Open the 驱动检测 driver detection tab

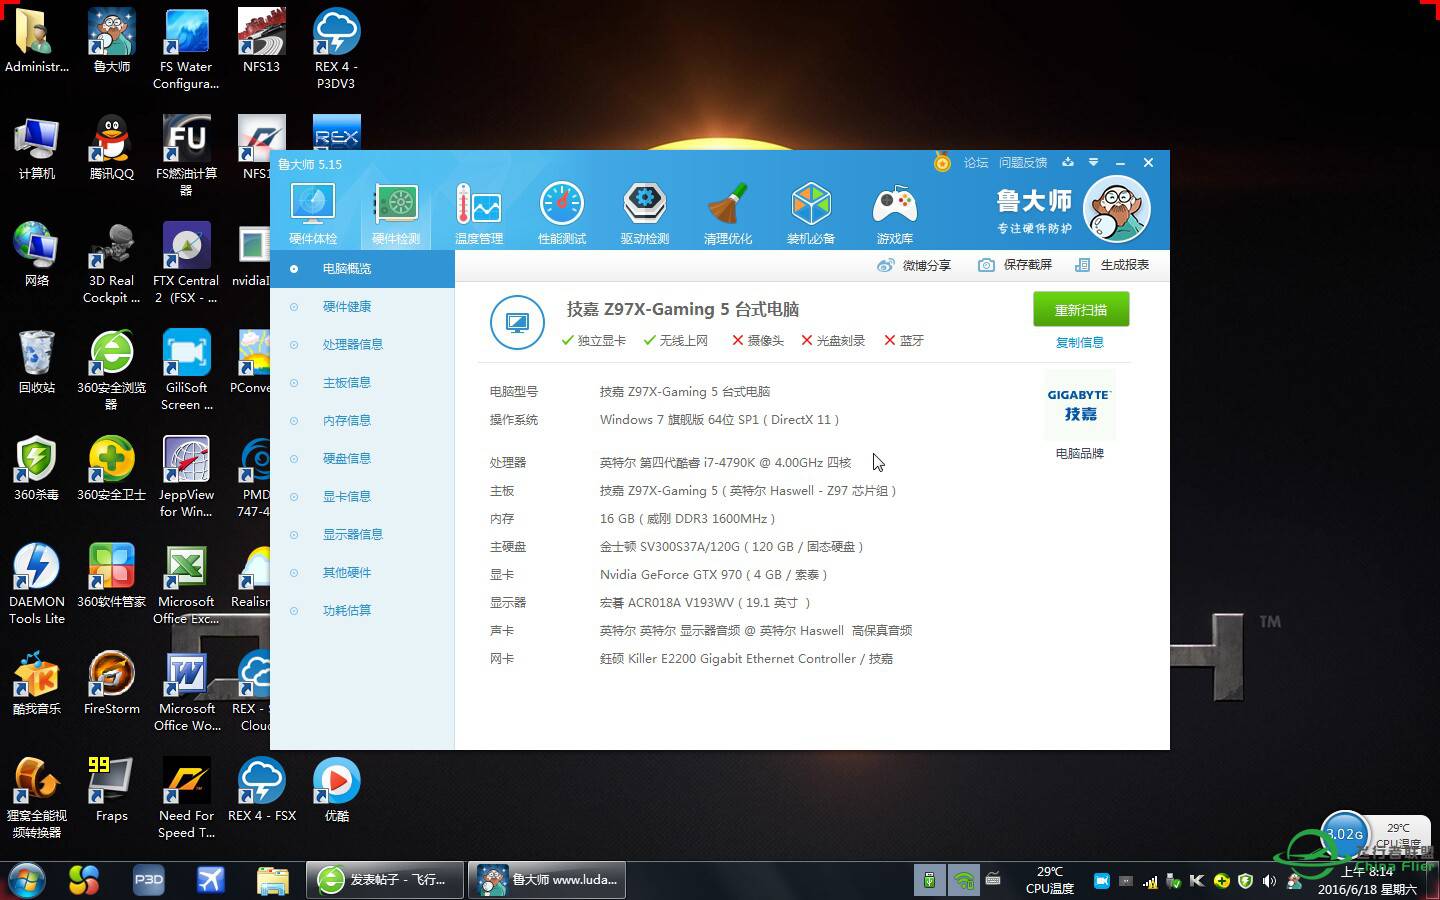coord(645,214)
